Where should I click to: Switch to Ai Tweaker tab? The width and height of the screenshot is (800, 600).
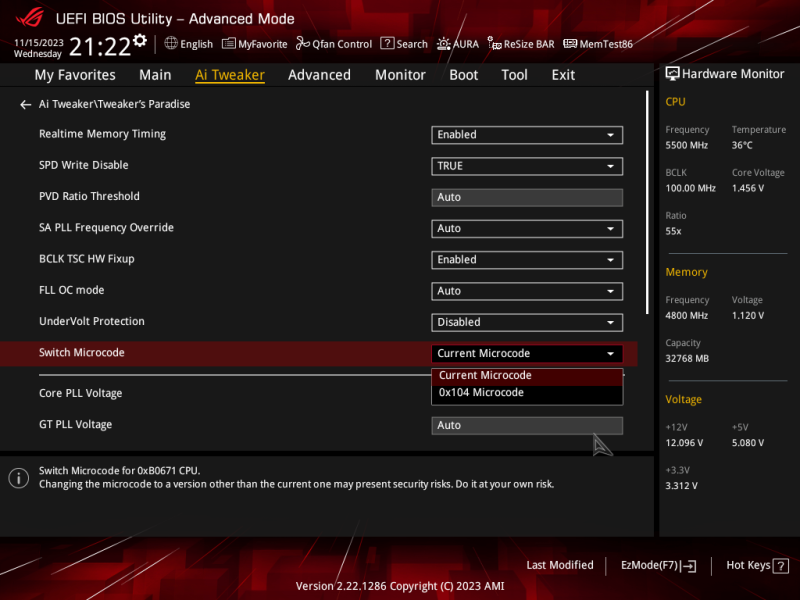[230, 75]
